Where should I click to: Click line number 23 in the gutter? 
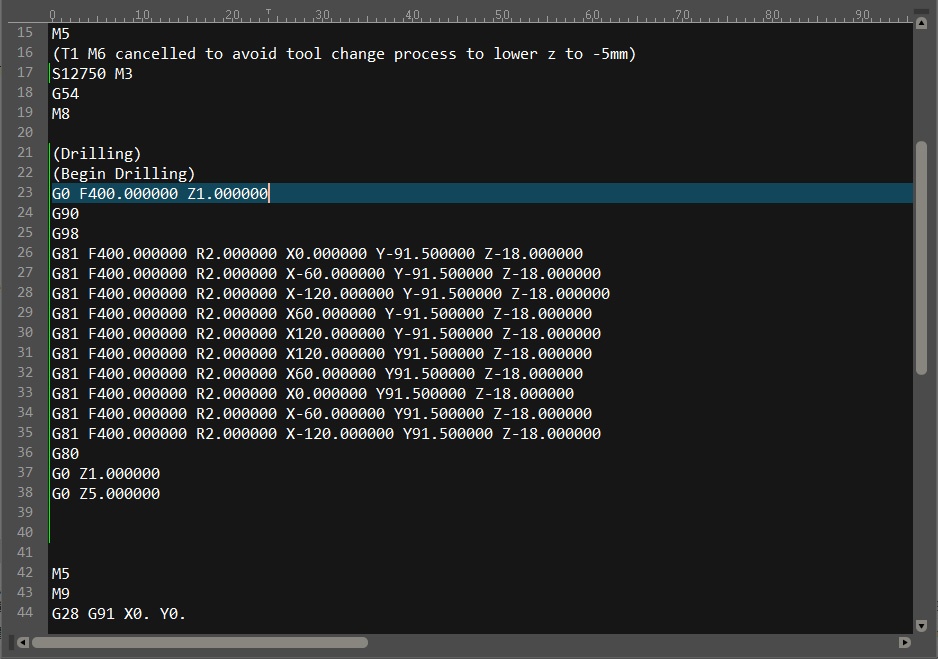[x=25, y=193]
